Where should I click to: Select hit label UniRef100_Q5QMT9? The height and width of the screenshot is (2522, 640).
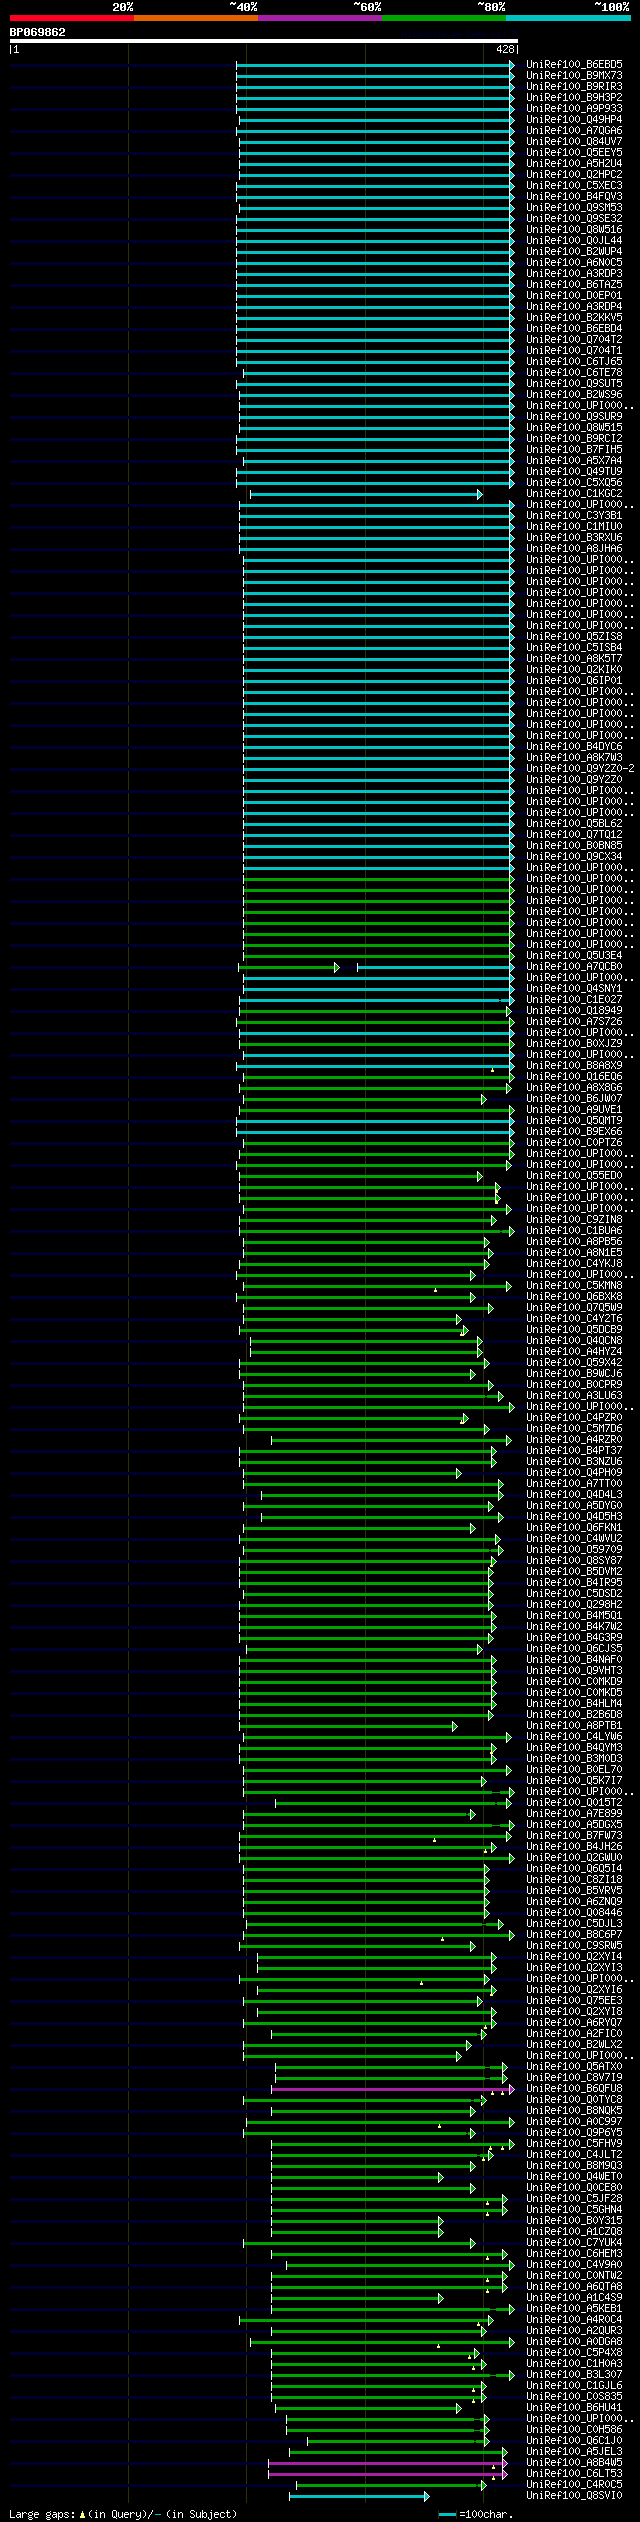point(574,1121)
